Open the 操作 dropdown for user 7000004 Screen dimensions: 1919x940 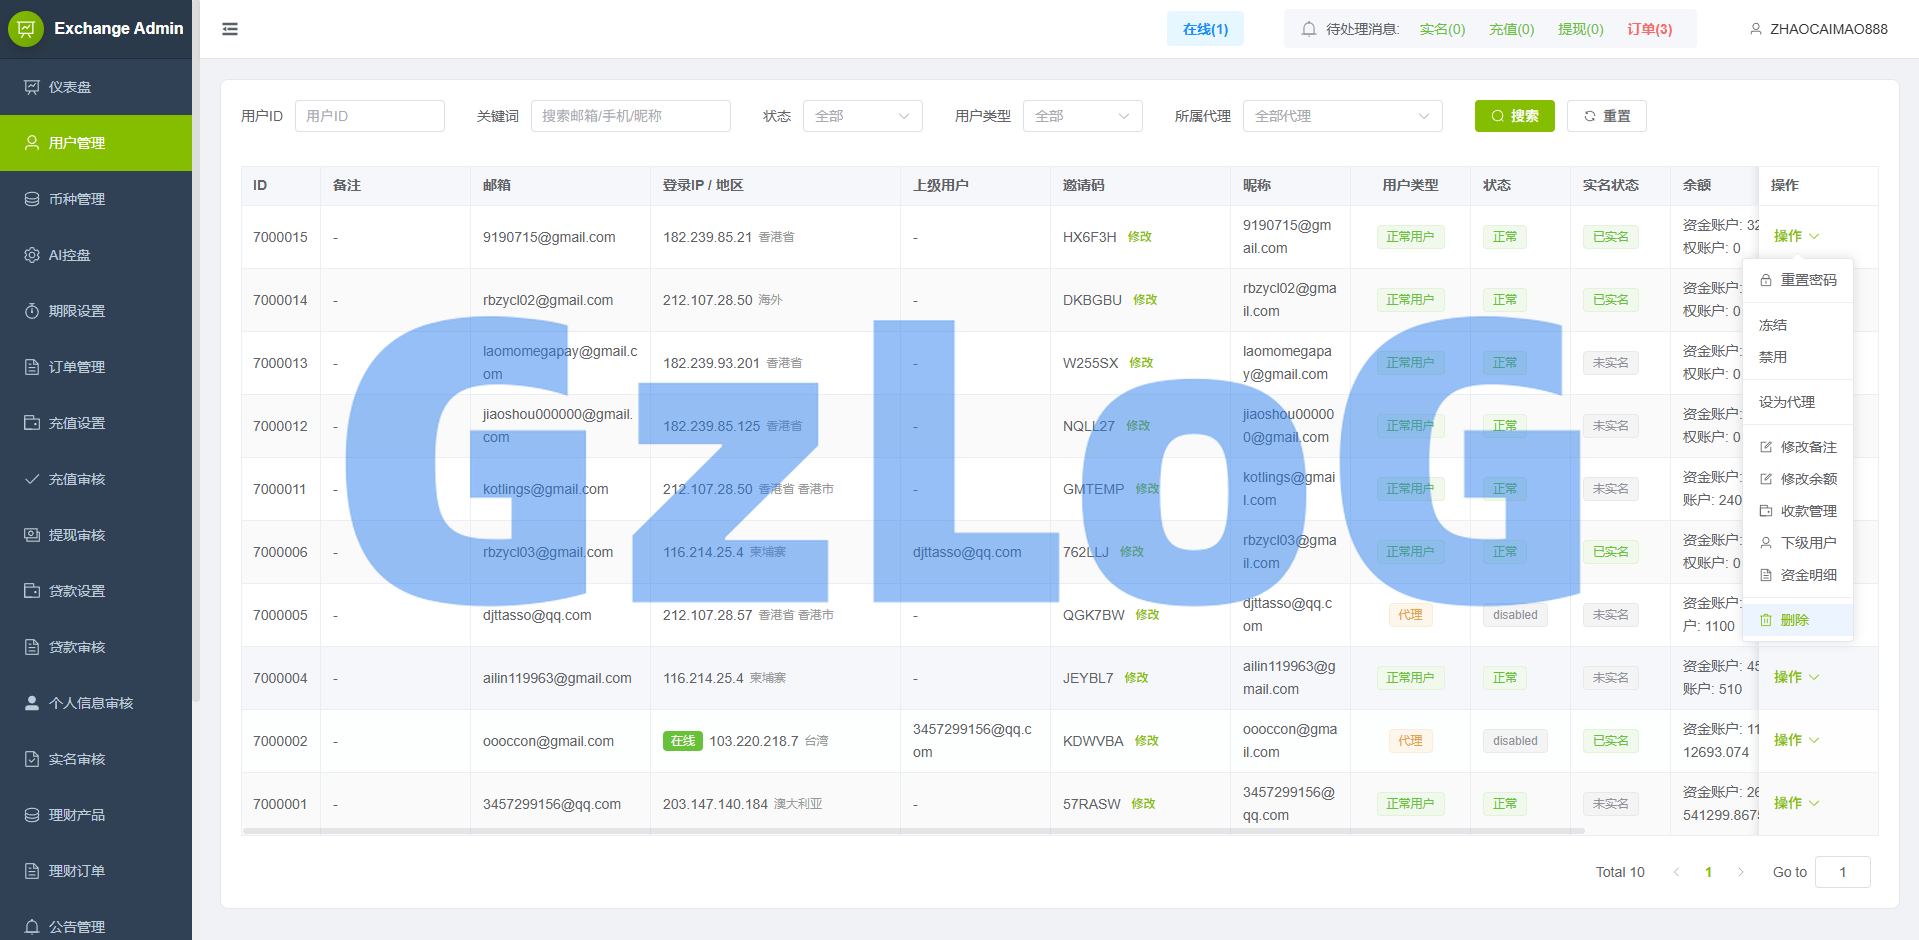pyautogui.click(x=1795, y=677)
